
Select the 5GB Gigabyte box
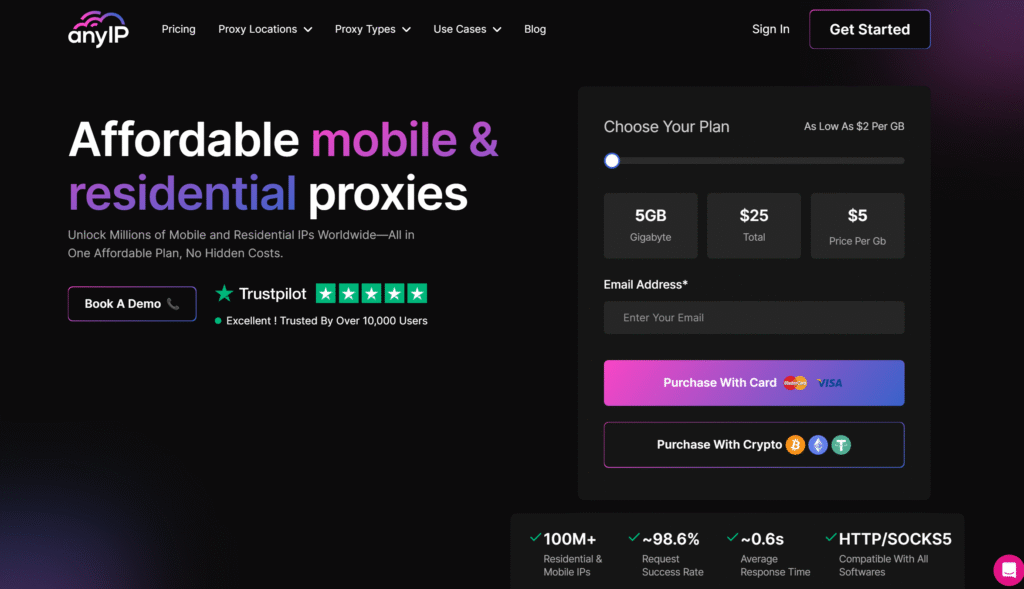(650, 225)
